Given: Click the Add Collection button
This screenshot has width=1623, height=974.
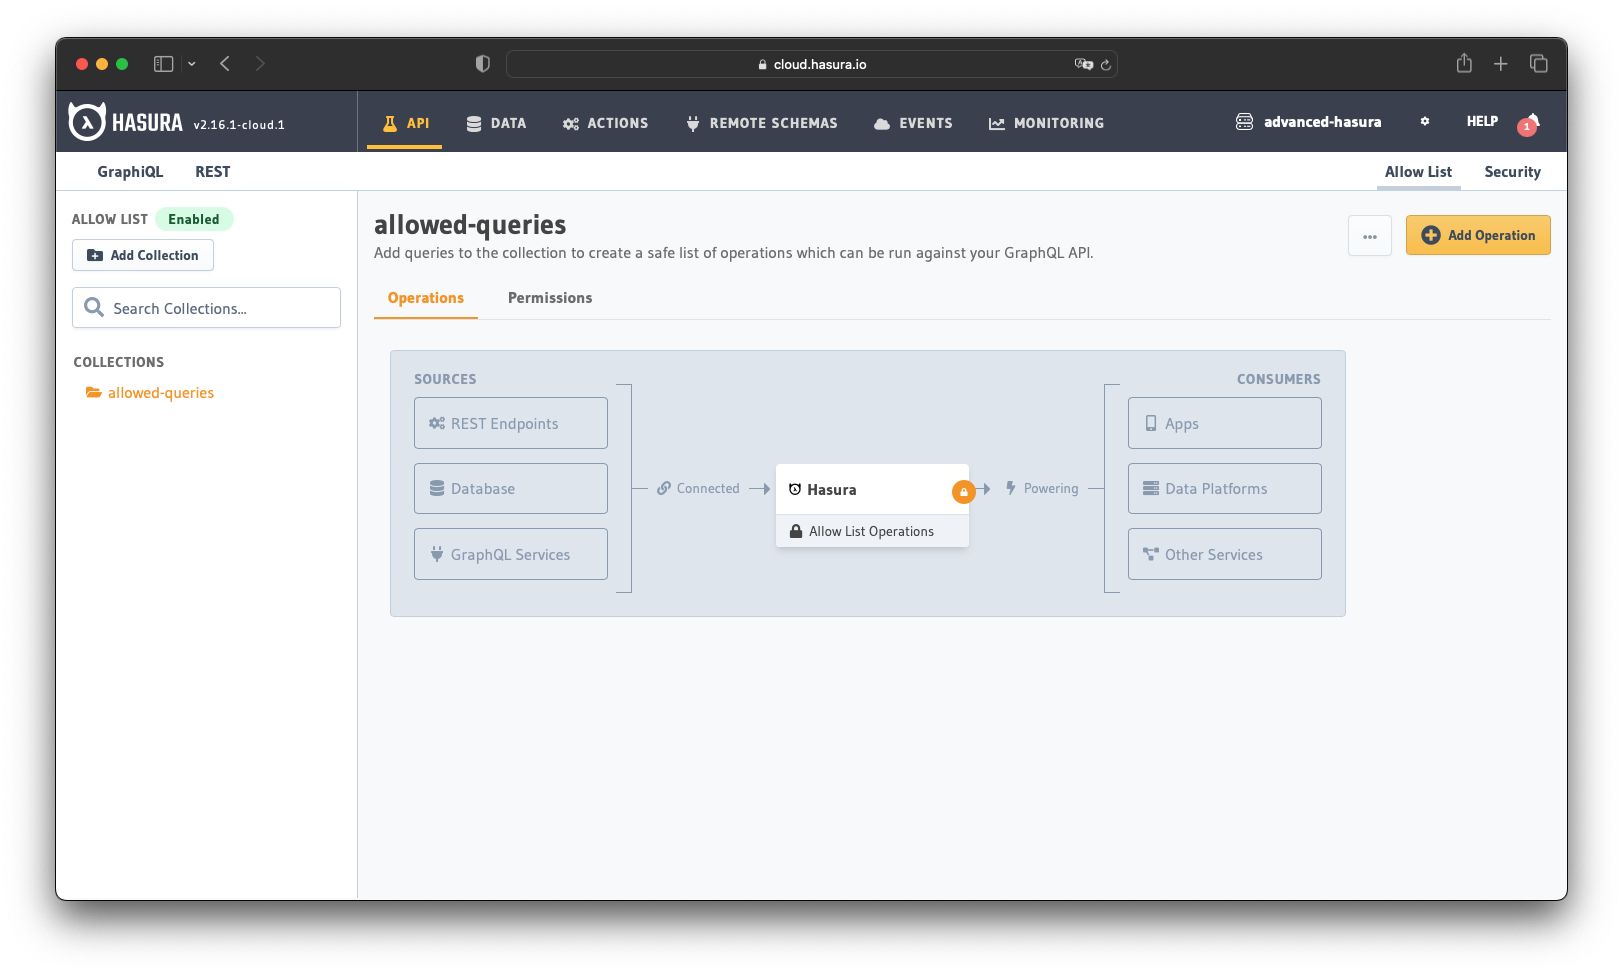Looking at the screenshot, I should (143, 255).
